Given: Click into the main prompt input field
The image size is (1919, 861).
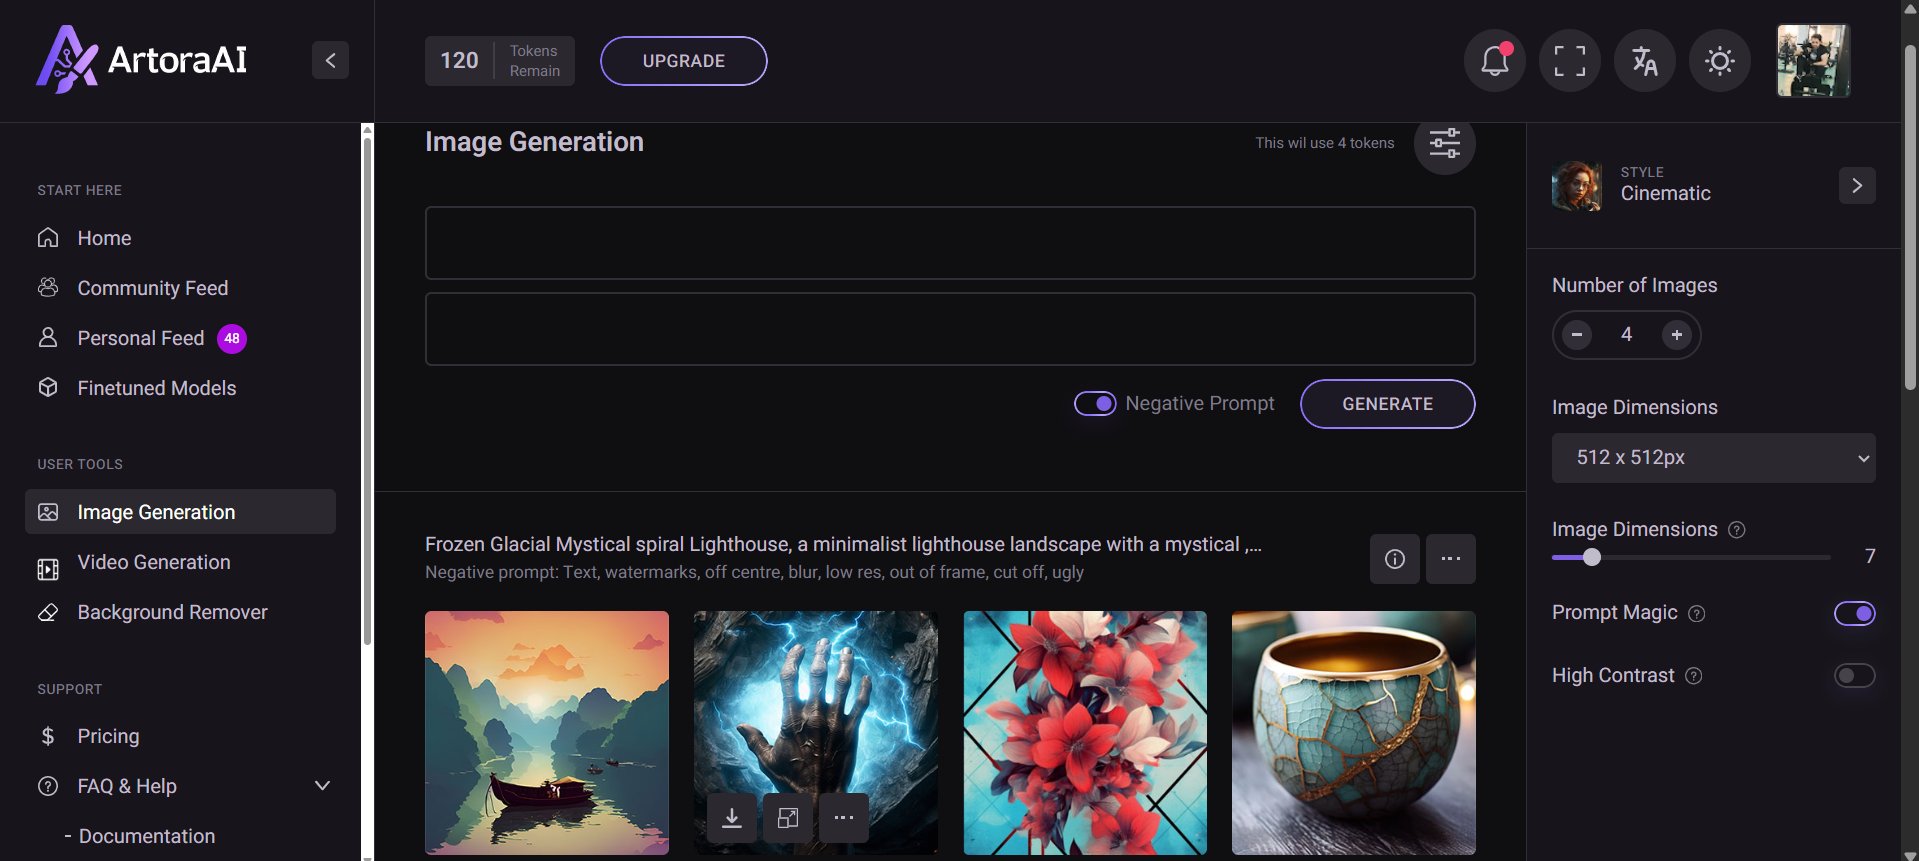Looking at the screenshot, I should click(x=950, y=243).
